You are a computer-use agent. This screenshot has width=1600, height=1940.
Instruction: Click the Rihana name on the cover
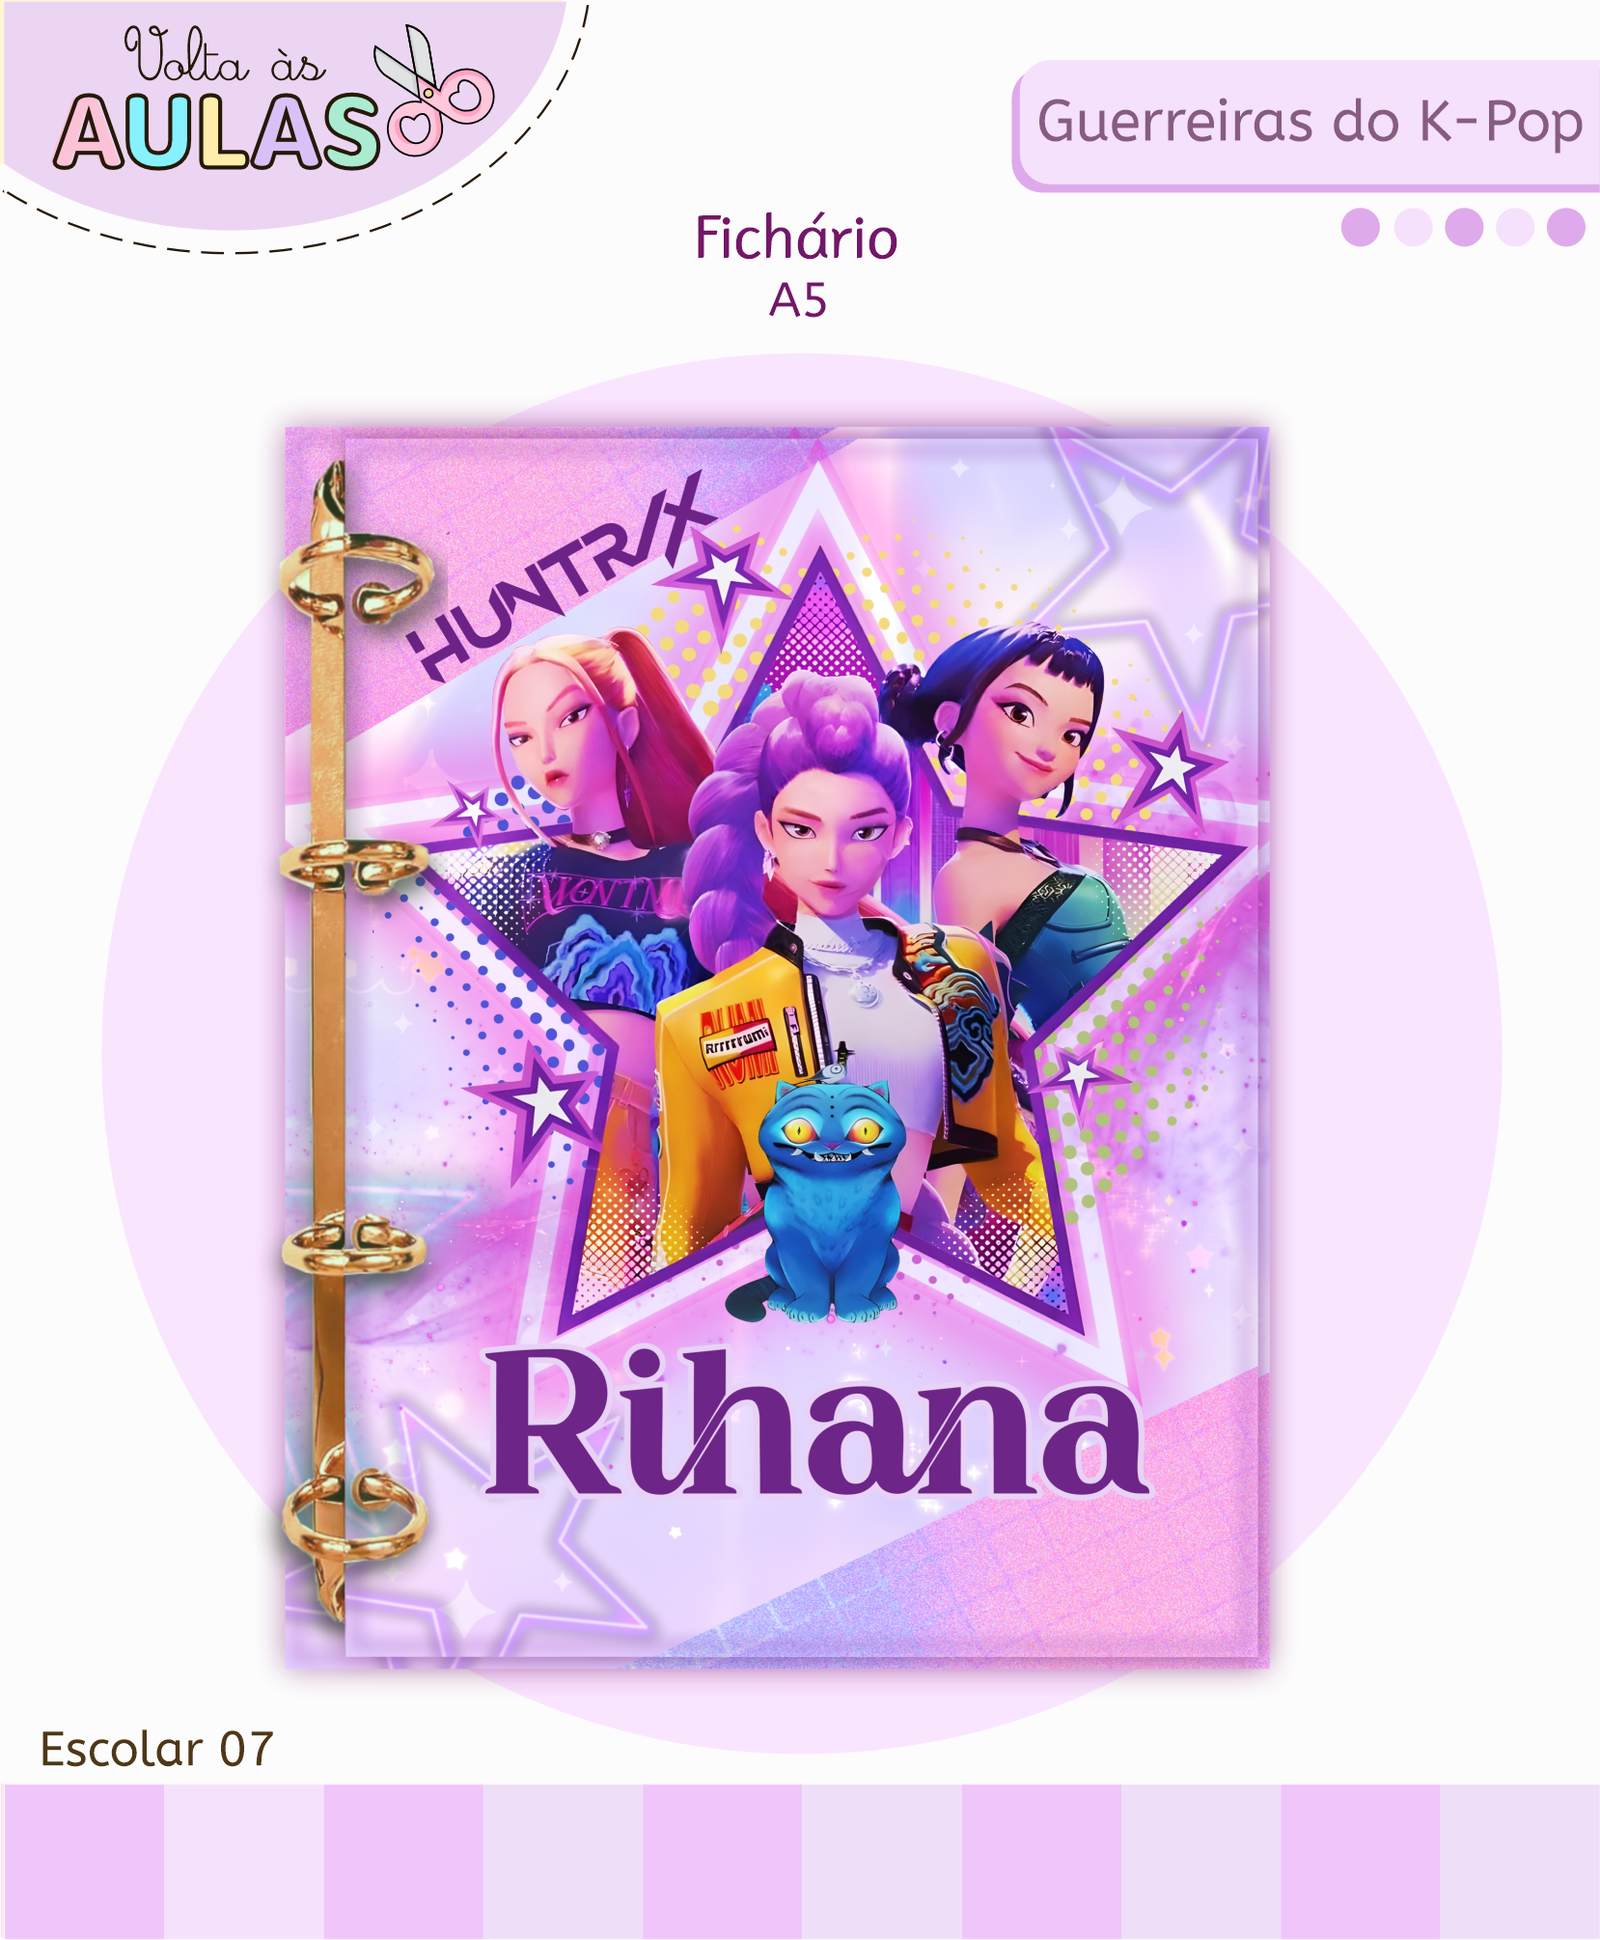[x=816, y=1424]
